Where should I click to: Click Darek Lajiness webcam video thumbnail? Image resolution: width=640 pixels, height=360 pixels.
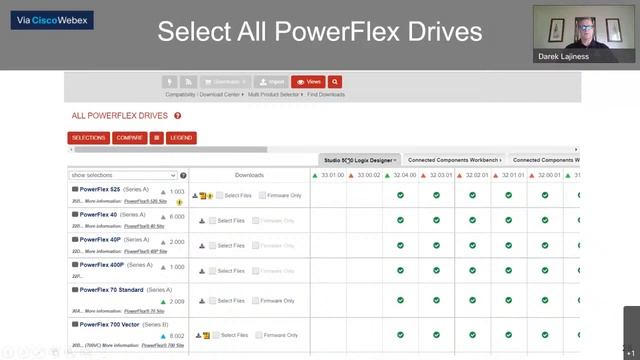pos(584,34)
